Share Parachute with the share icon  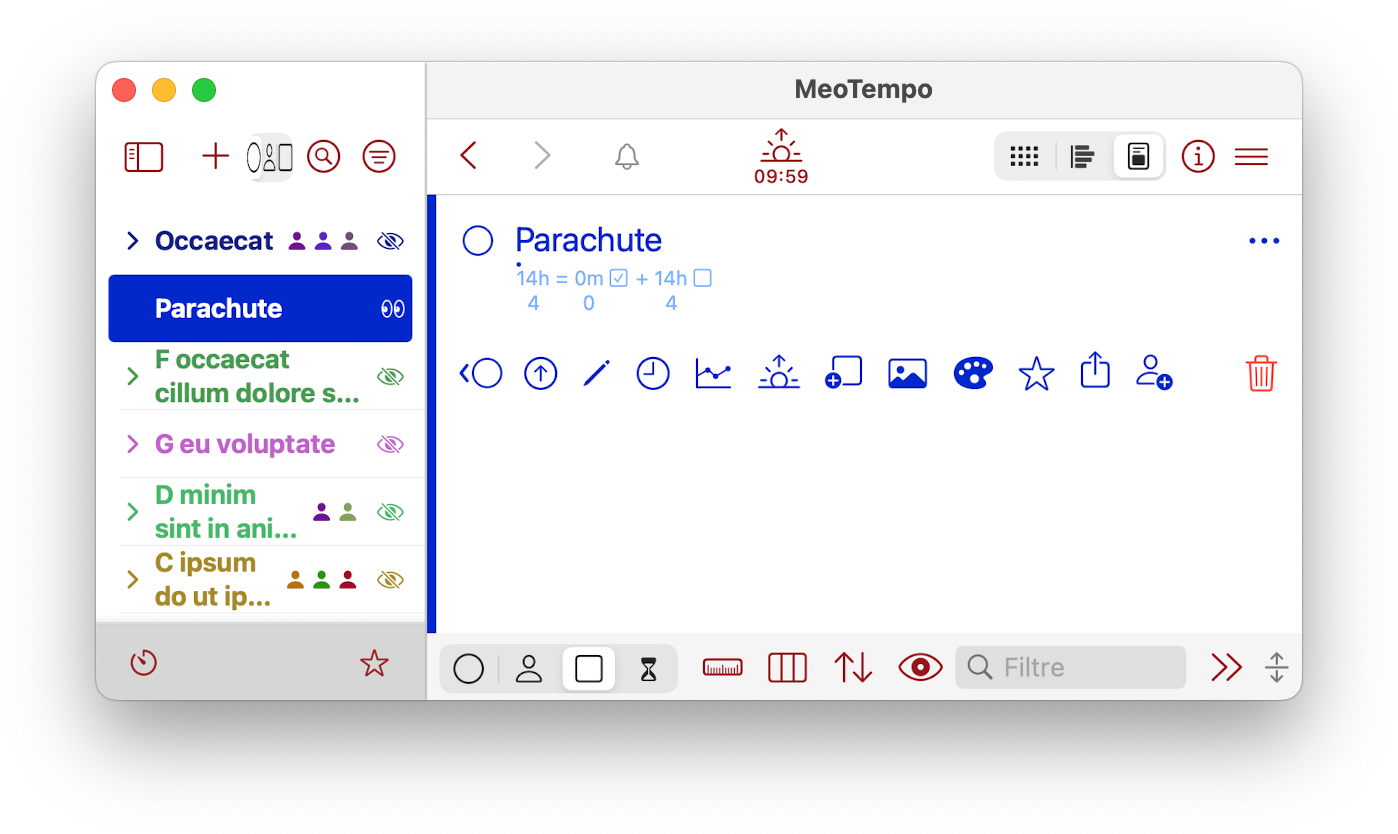click(x=1096, y=371)
